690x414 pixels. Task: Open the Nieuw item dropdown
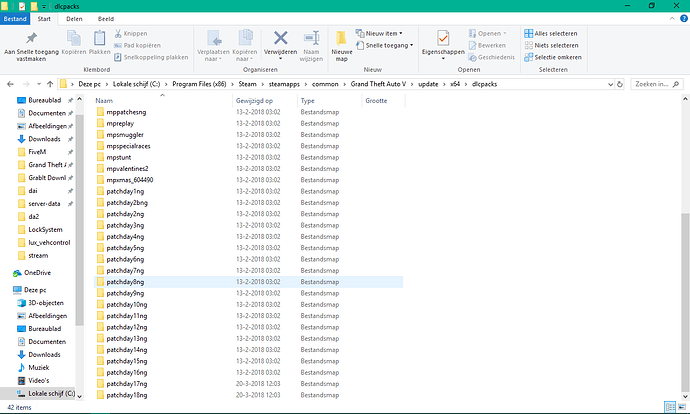pos(379,33)
